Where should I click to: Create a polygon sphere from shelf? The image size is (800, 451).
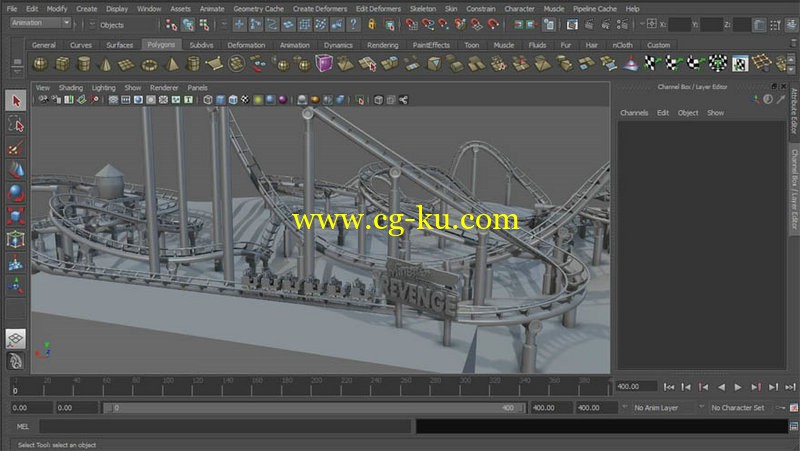(x=40, y=64)
